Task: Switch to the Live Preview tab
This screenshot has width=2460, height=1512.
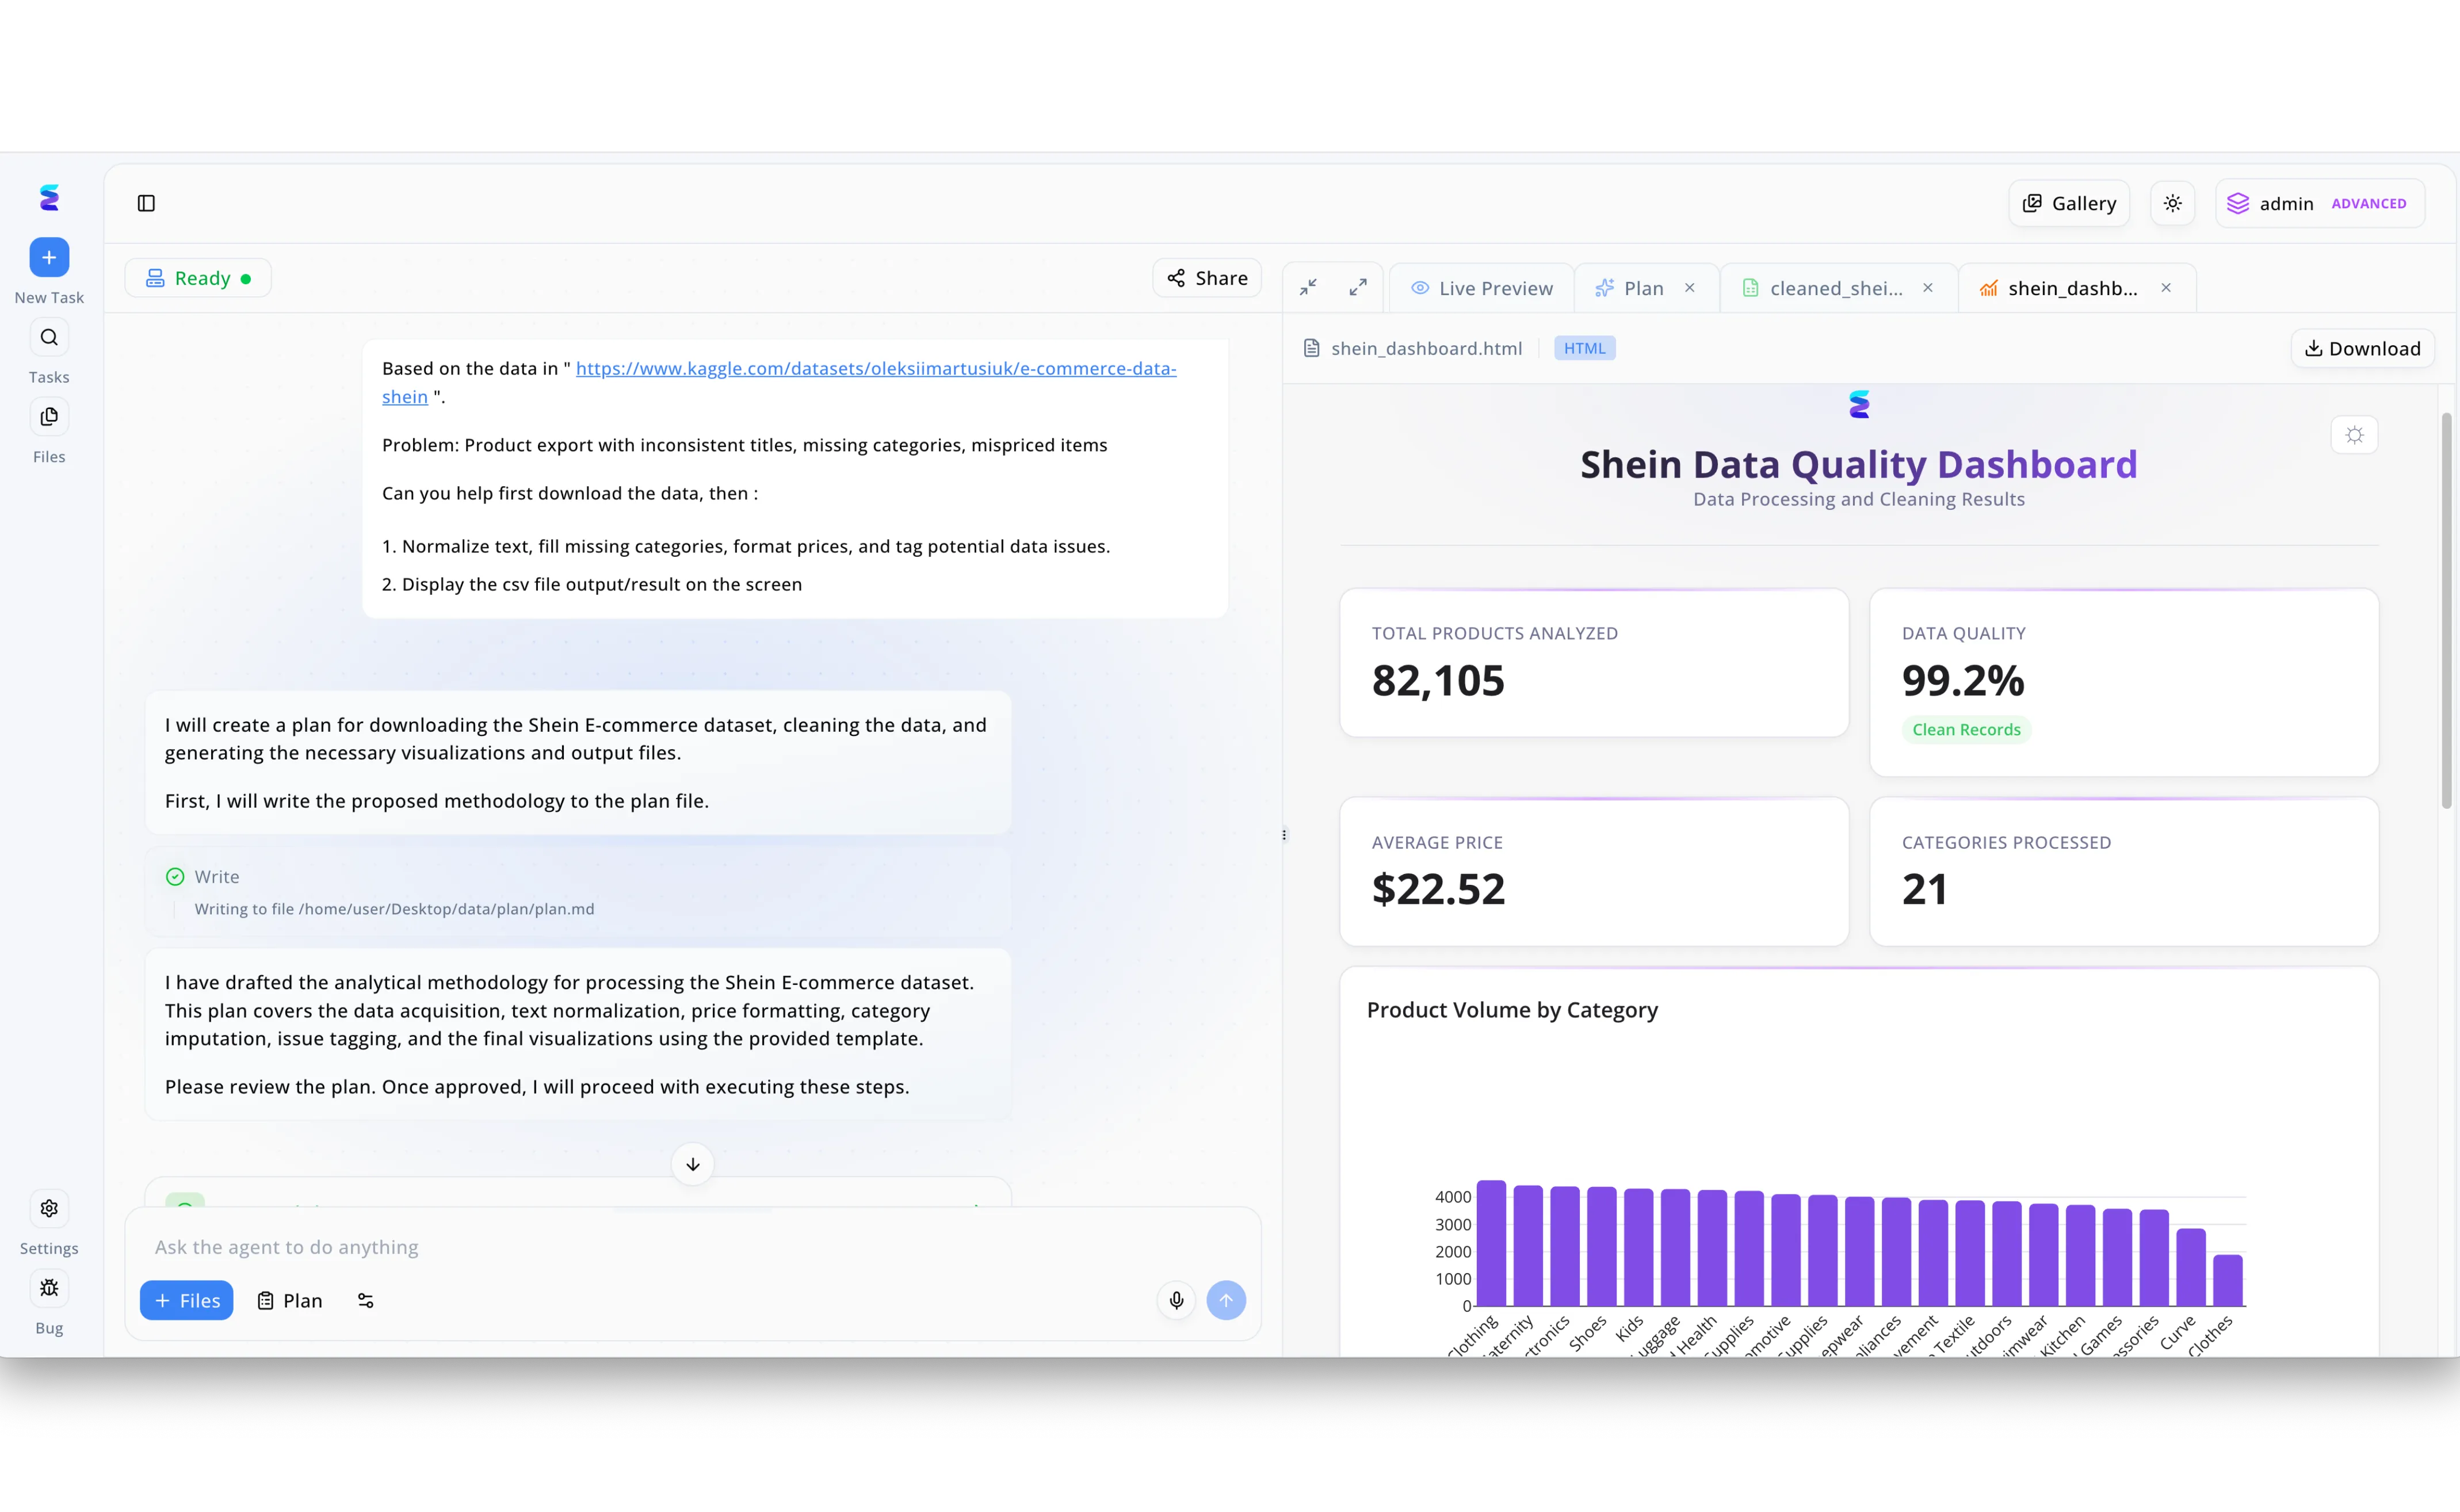Action: coord(1482,287)
